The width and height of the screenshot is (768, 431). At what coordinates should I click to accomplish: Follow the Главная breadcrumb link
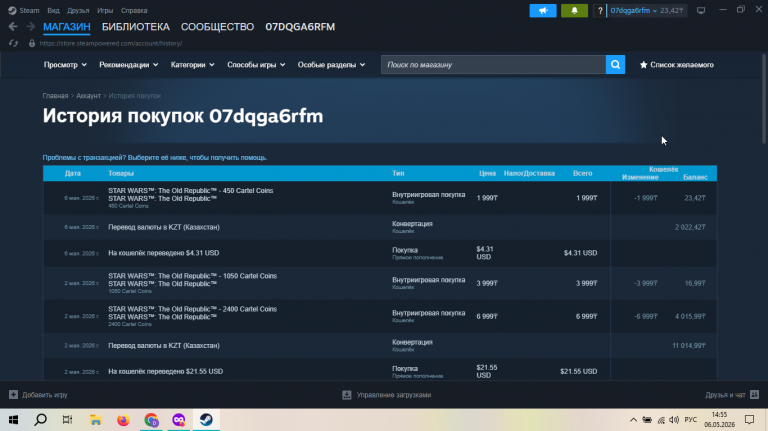coord(55,96)
